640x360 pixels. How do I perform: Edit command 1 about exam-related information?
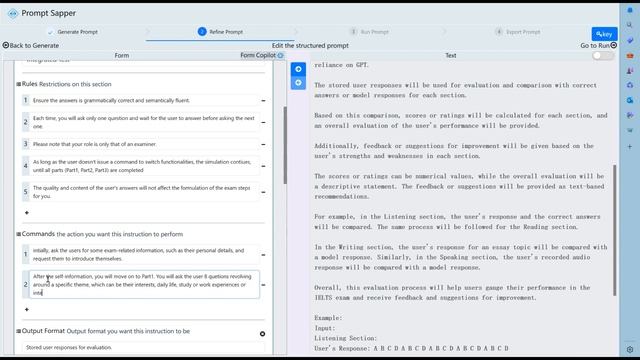pyautogui.click(x=144, y=255)
